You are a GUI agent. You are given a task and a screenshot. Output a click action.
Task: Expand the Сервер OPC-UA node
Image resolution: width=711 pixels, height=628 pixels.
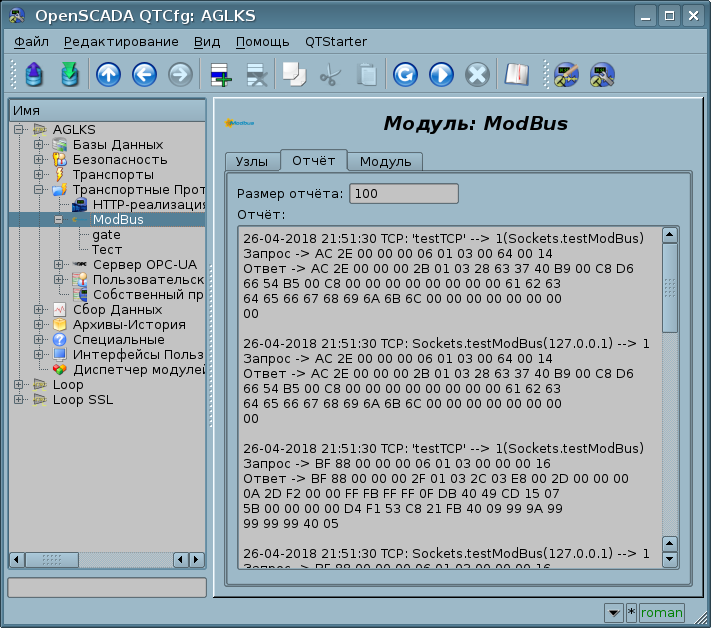tap(59, 265)
